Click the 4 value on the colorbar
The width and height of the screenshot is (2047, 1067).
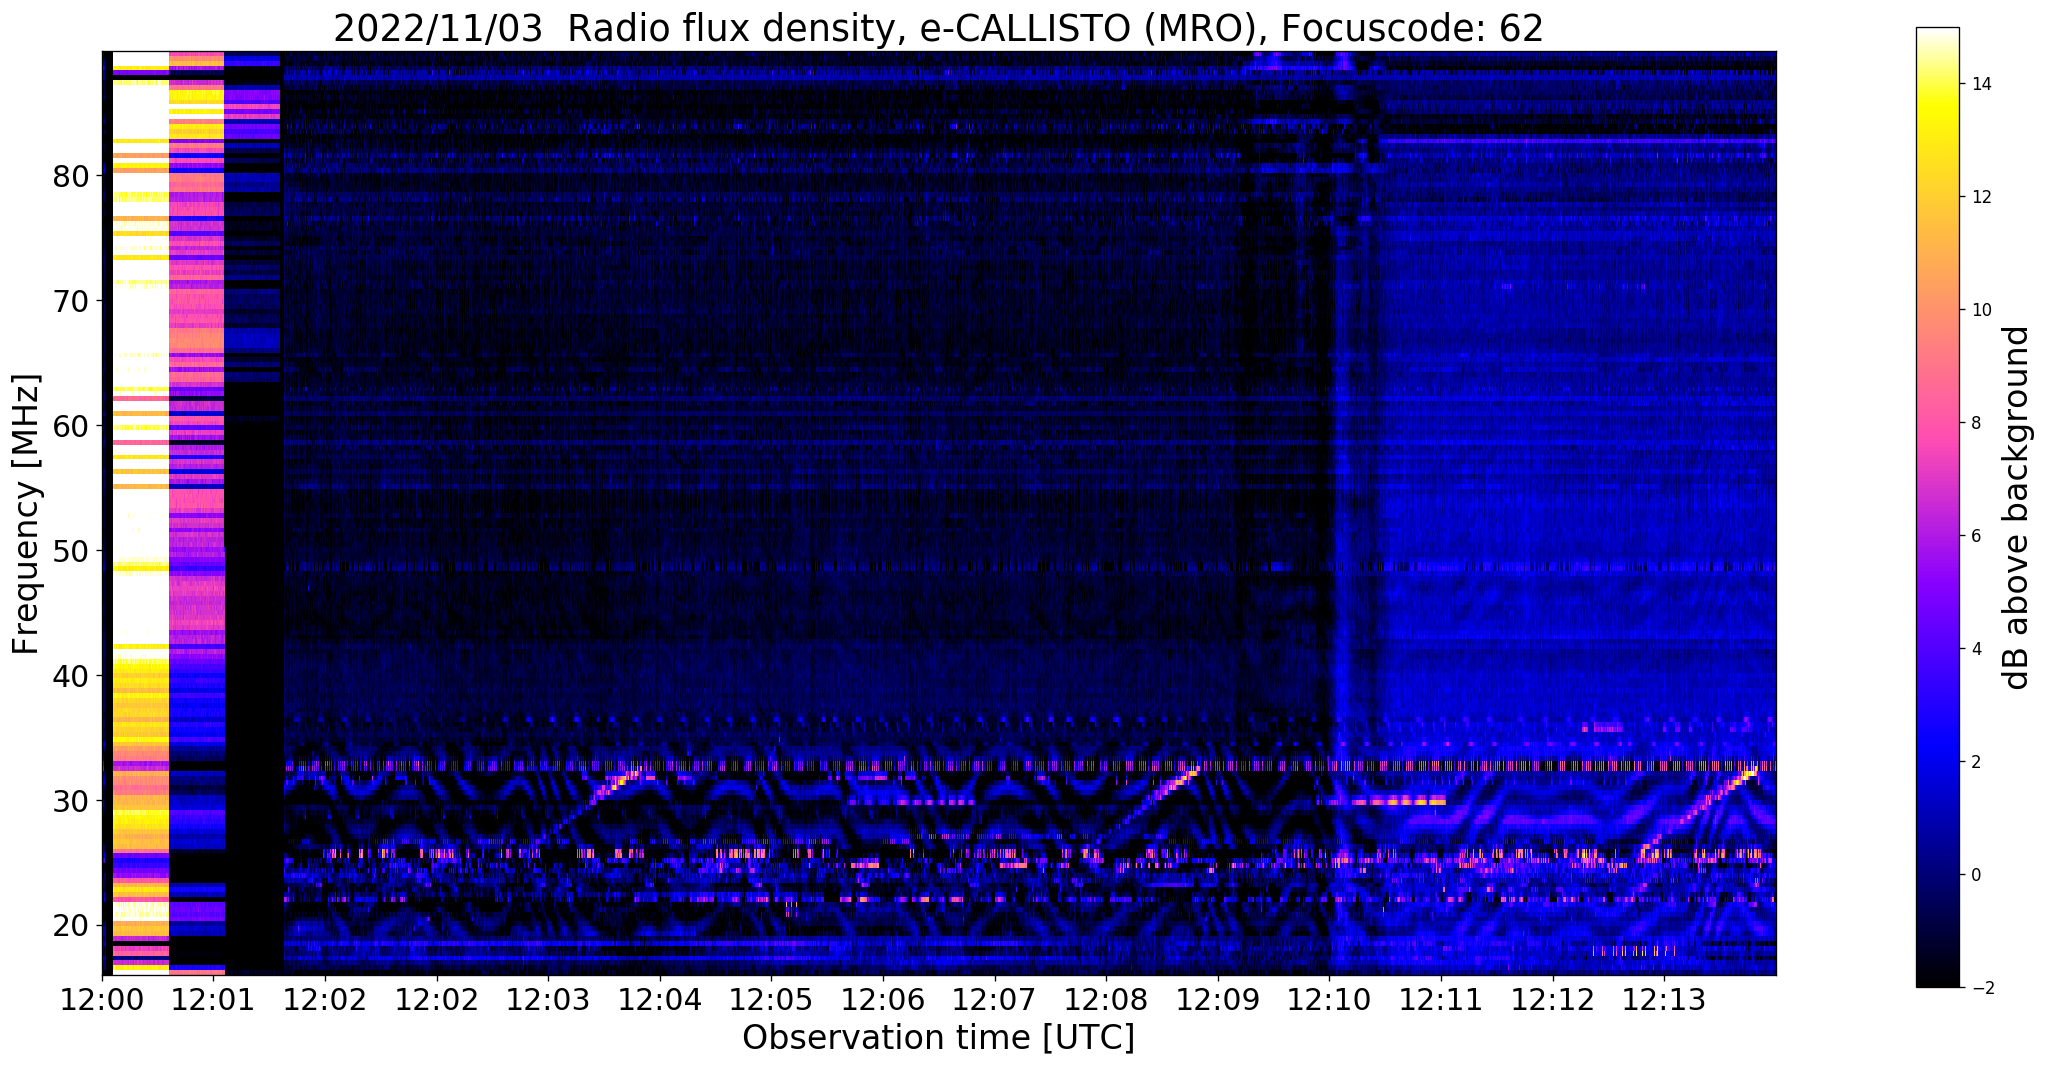tap(1975, 649)
